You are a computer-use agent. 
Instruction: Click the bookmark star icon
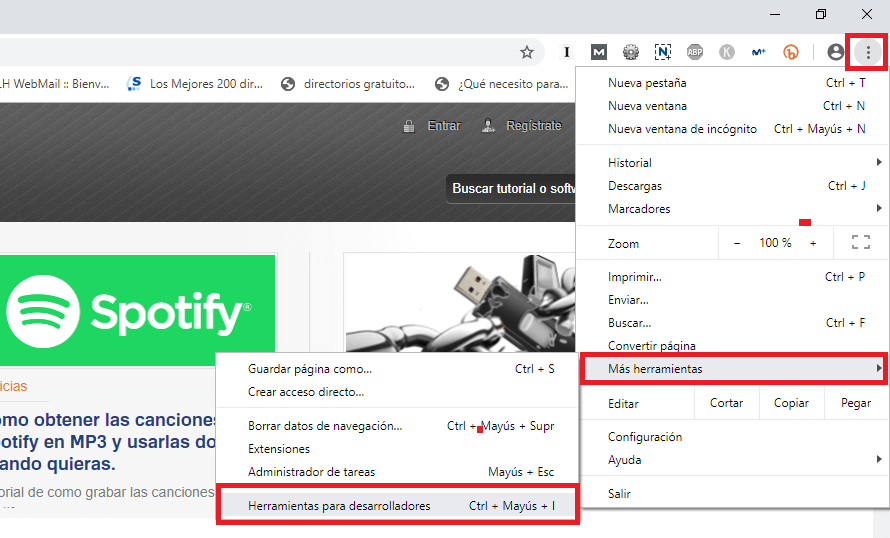527,52
